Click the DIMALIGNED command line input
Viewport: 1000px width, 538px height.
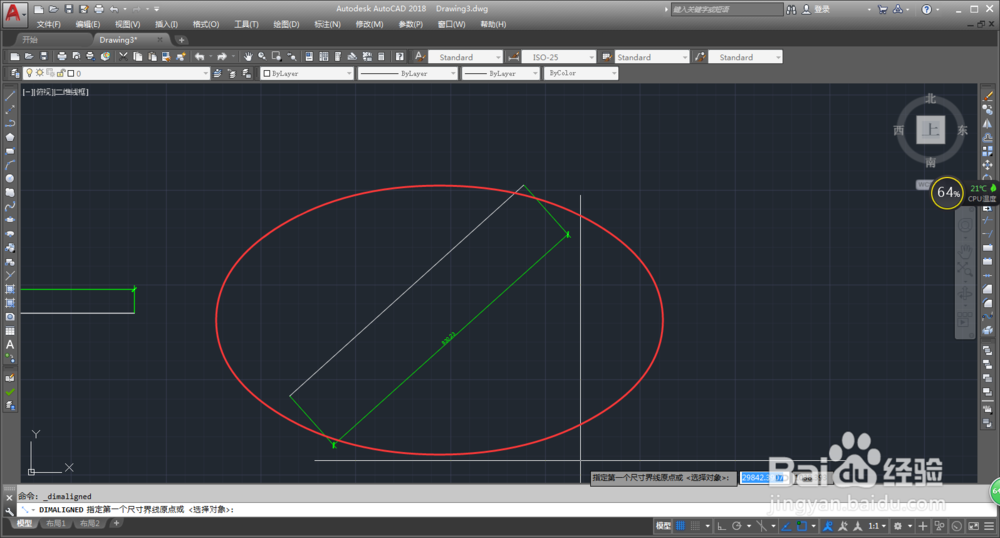tap(507, 509)
